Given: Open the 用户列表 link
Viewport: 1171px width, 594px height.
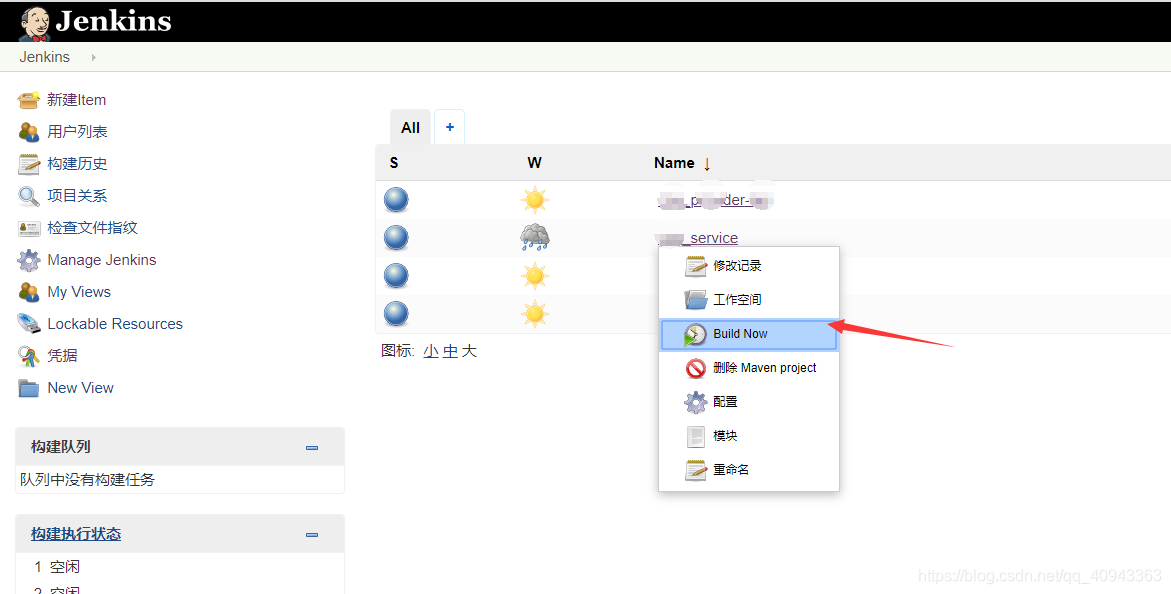Looking at the screenshot, I should pos(77,132).
